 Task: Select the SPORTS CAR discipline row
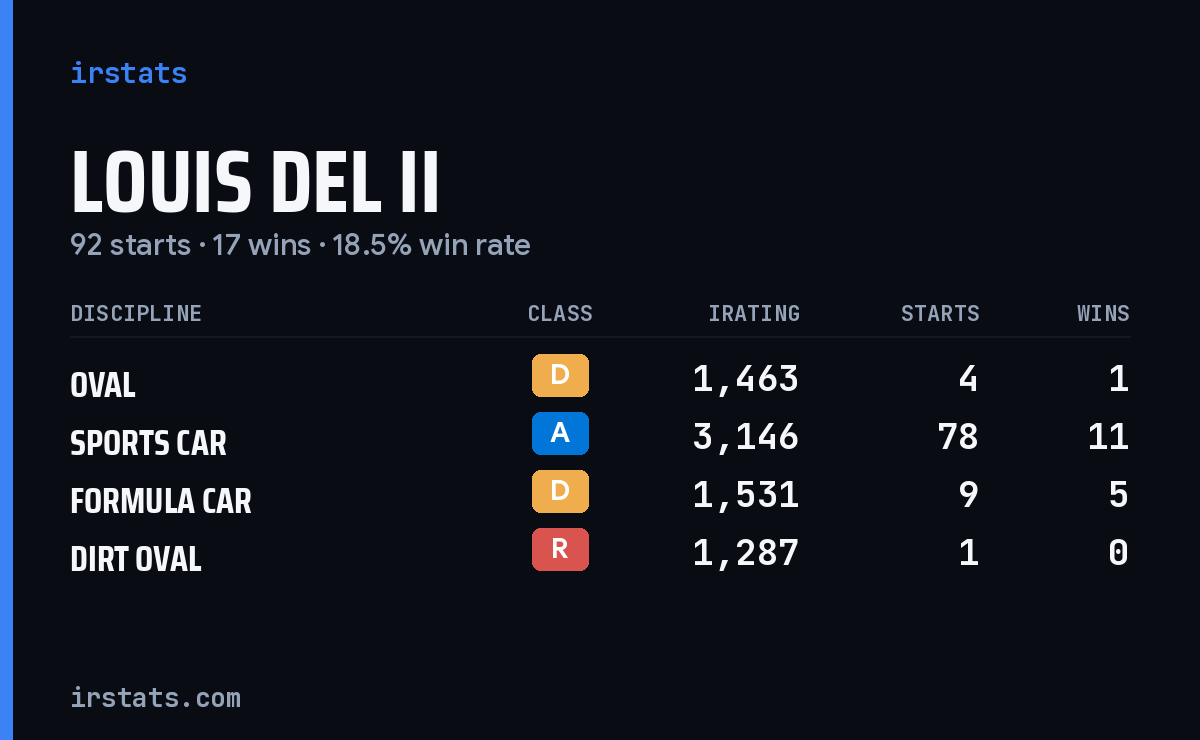coord(600,437)
